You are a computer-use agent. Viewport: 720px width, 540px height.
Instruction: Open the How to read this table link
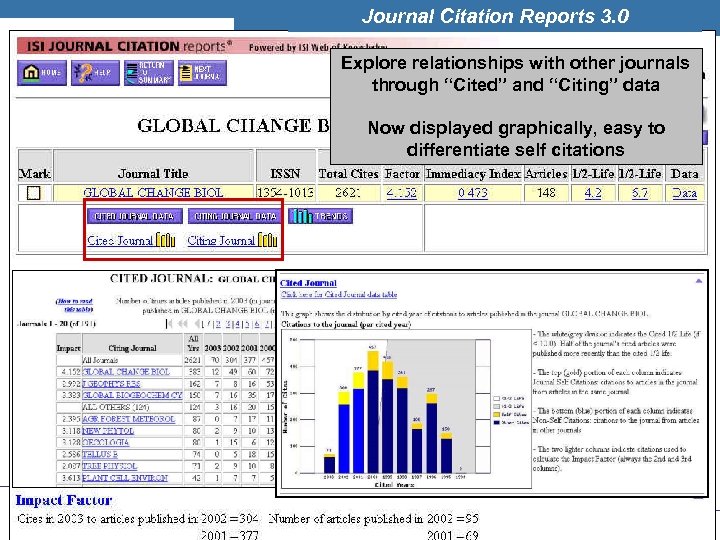pyautogui.click(x=74, y=305)
